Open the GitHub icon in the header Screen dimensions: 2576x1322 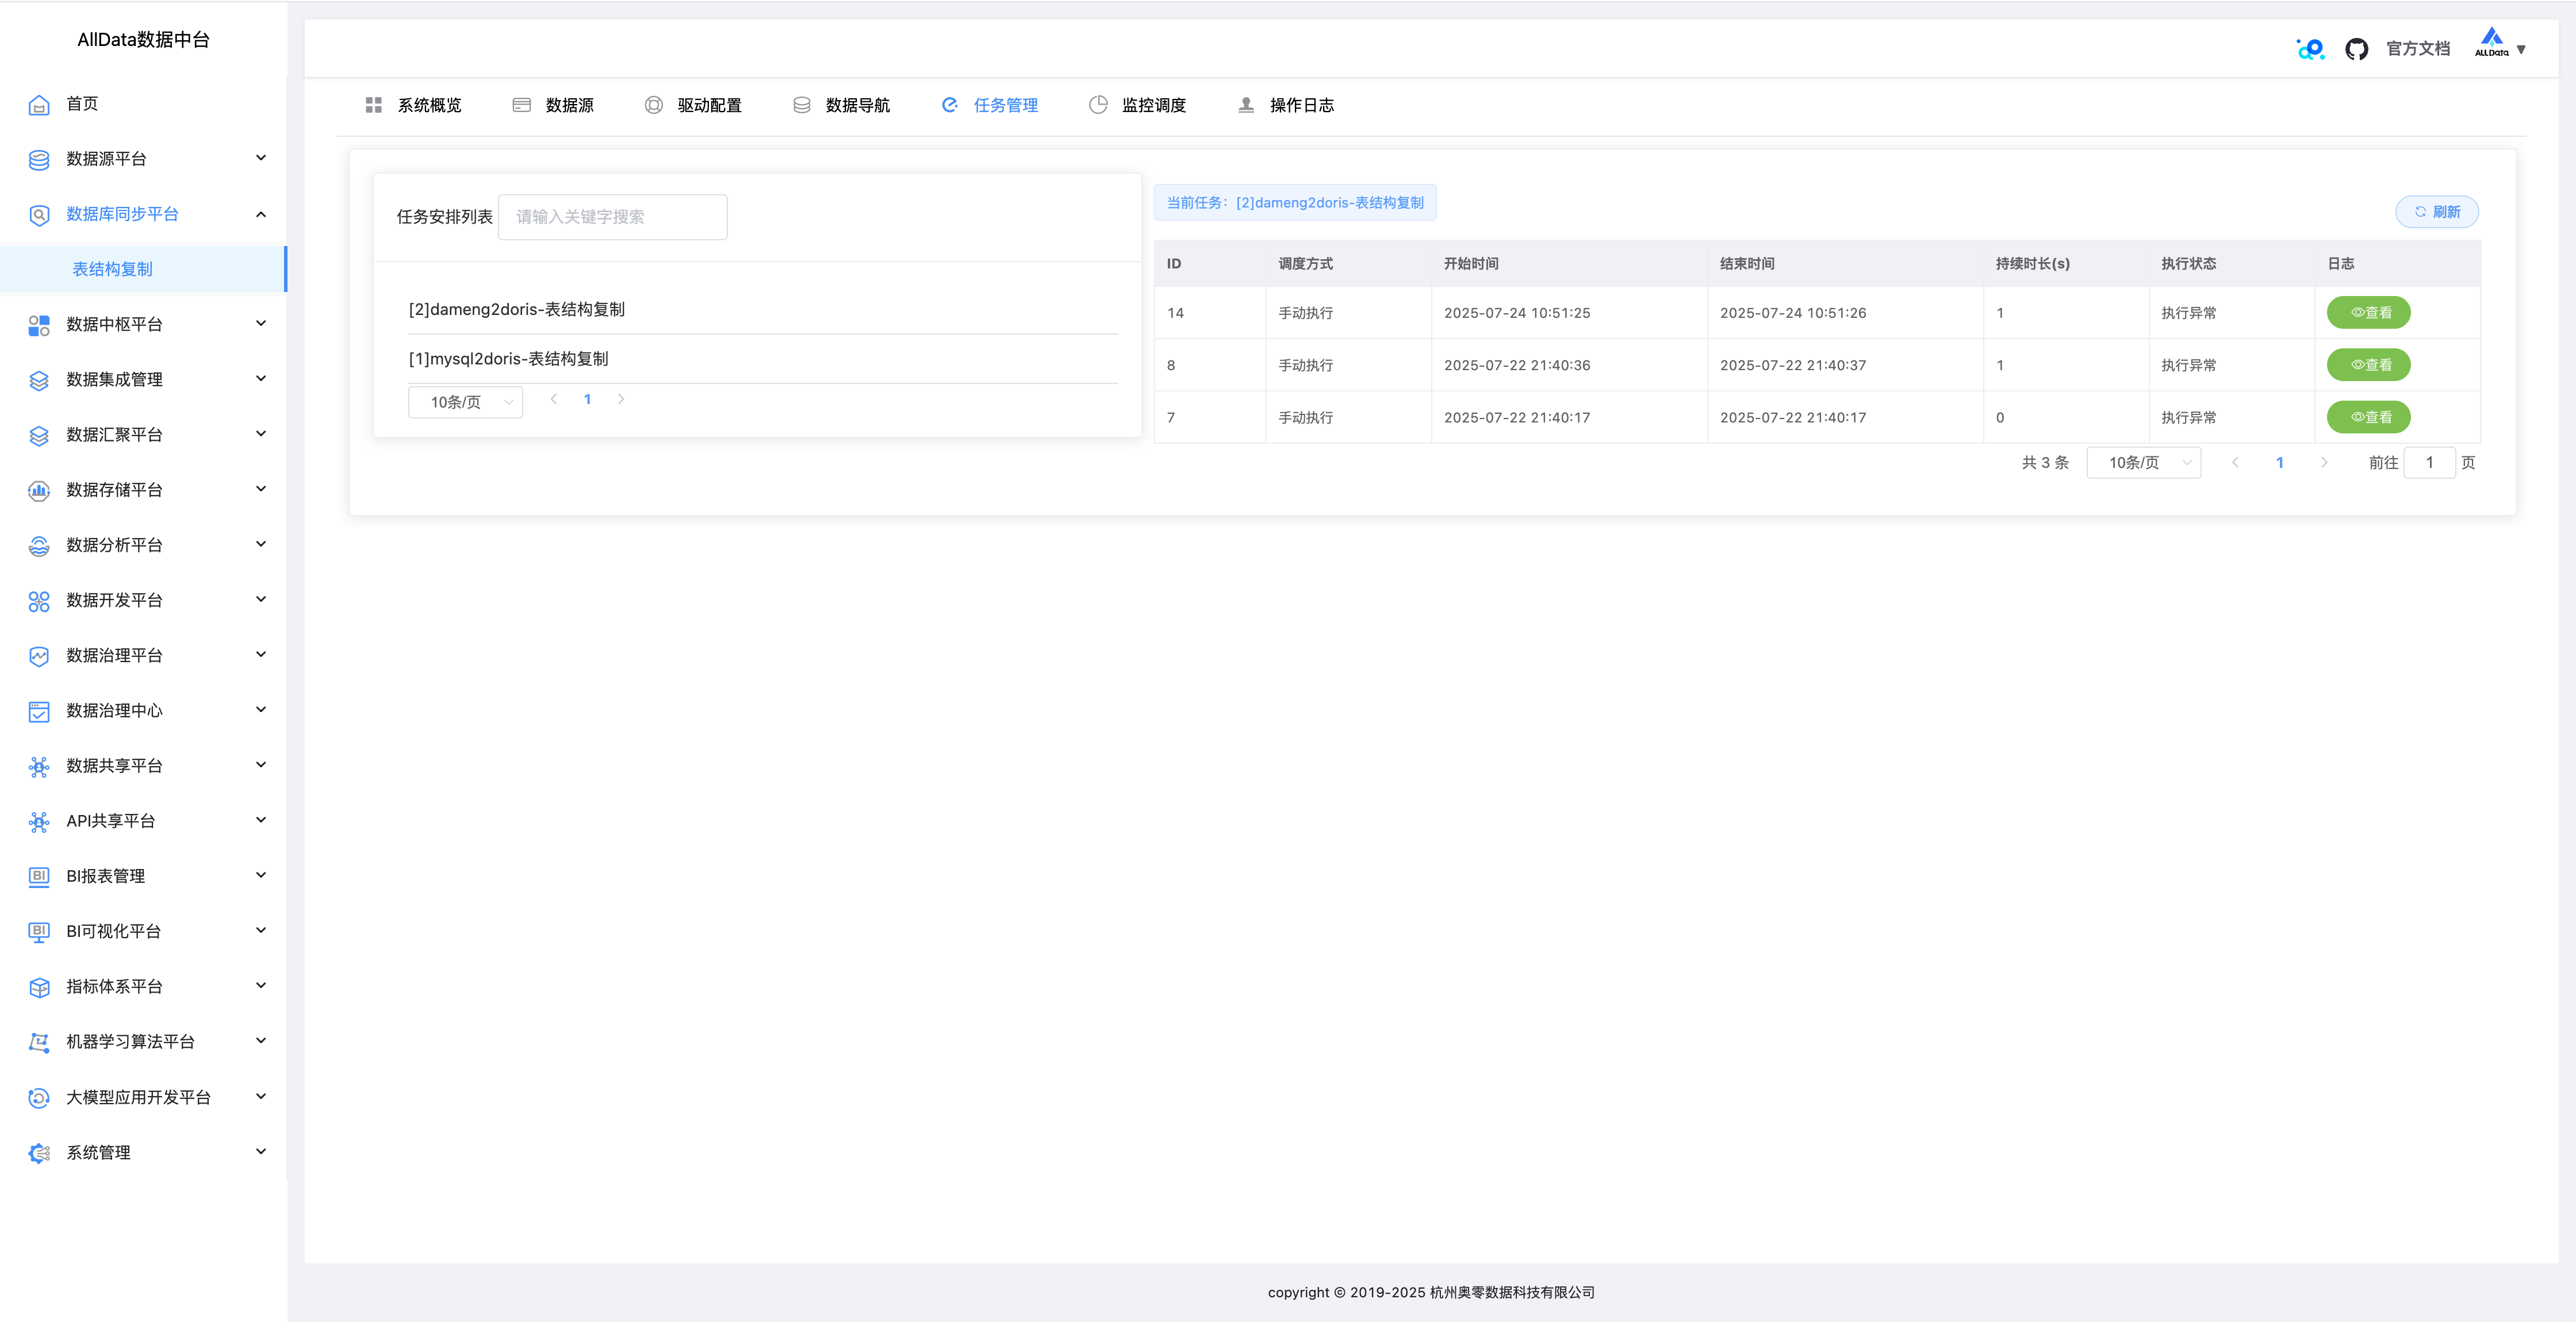click(x=2356, y=49)
